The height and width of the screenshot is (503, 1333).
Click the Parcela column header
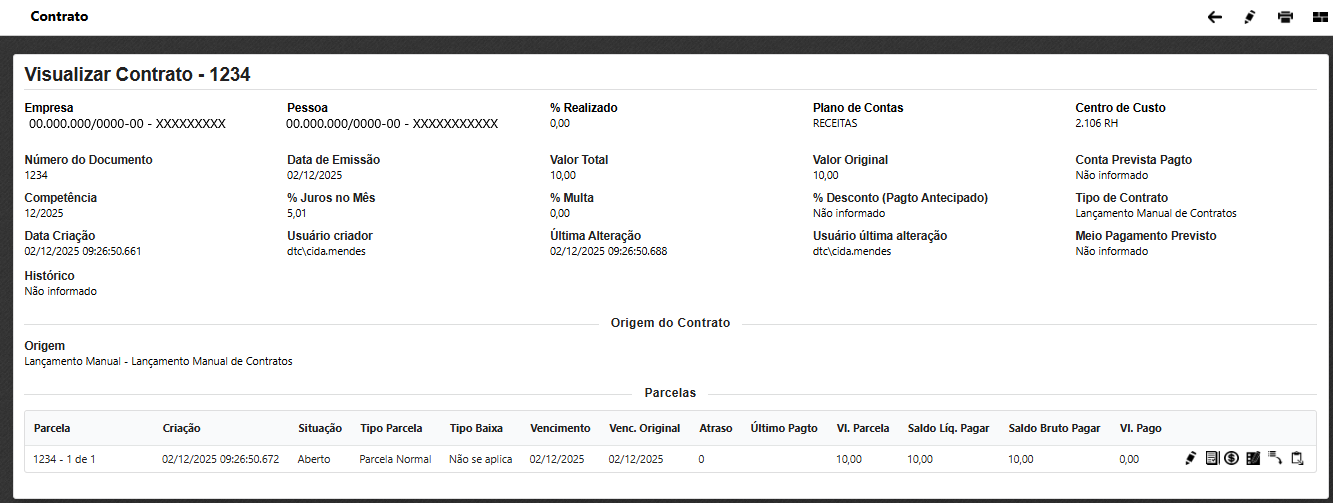(x=52, y=428)
